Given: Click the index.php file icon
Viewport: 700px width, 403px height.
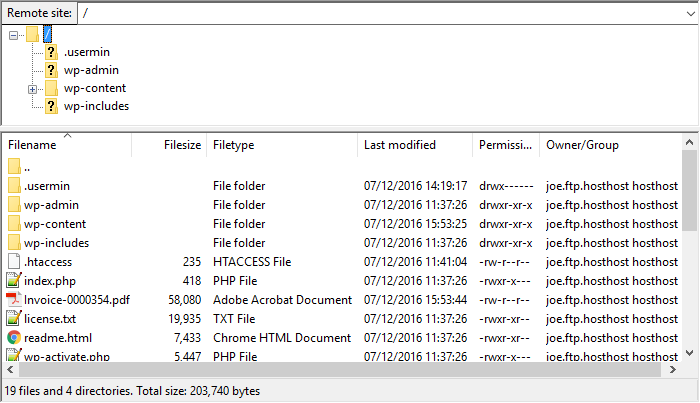Looking at the screenshot, I should 14,281.
